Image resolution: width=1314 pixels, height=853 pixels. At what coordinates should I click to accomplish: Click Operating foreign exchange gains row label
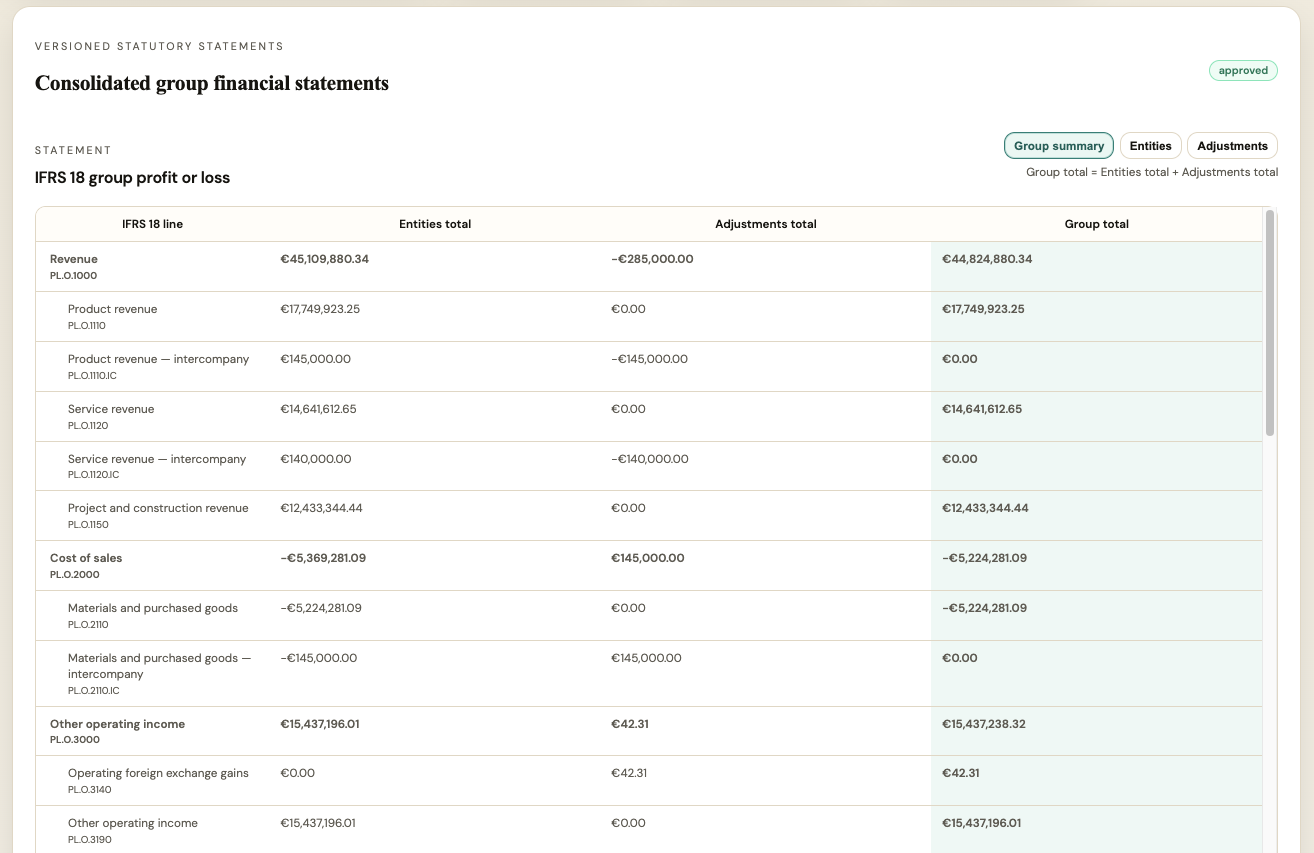pyautogui.click(x=158, y=773)
